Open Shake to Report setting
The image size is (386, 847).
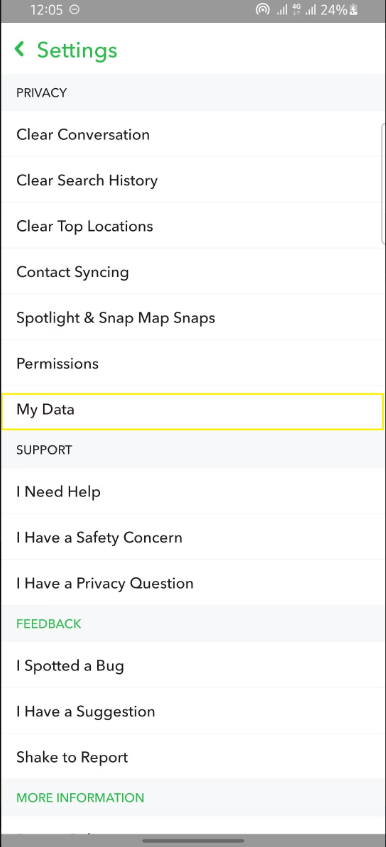click(x=192, y=757)
